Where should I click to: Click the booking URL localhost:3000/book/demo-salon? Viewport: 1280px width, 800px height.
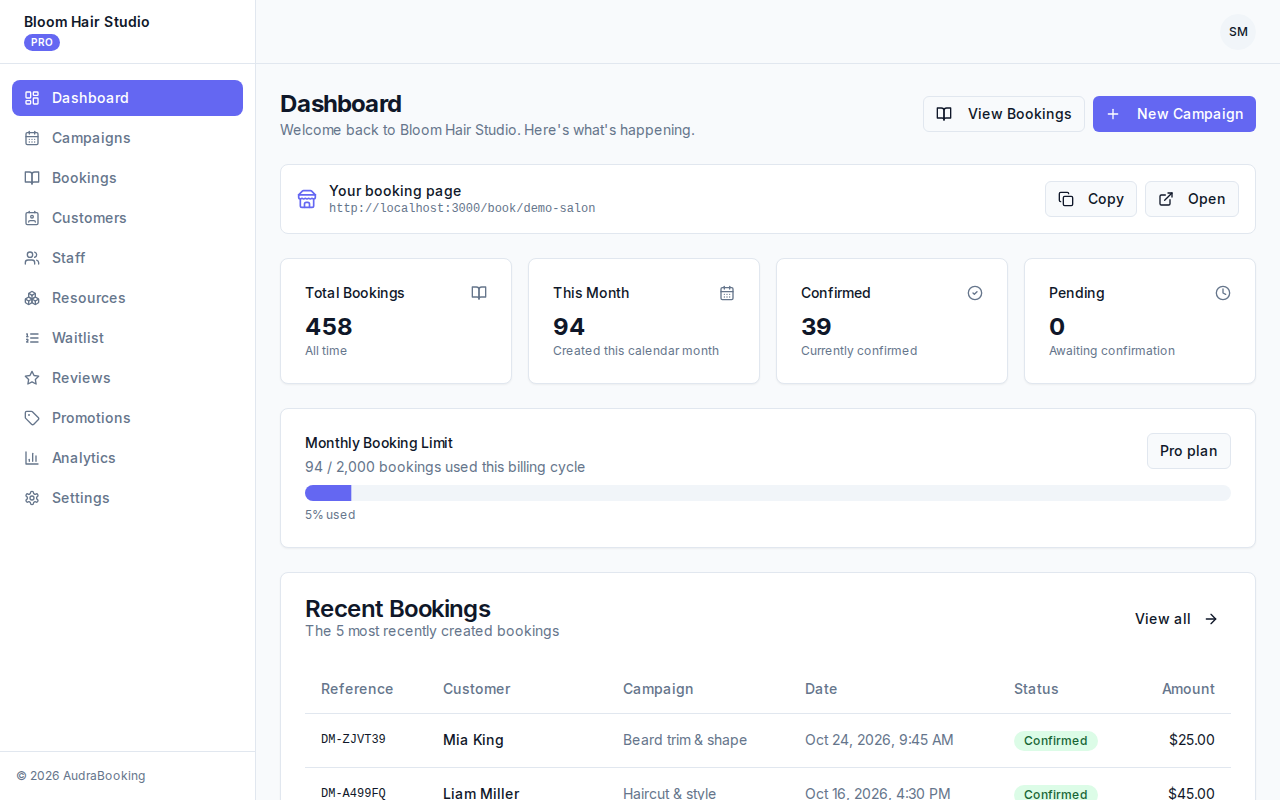[462, 209]
